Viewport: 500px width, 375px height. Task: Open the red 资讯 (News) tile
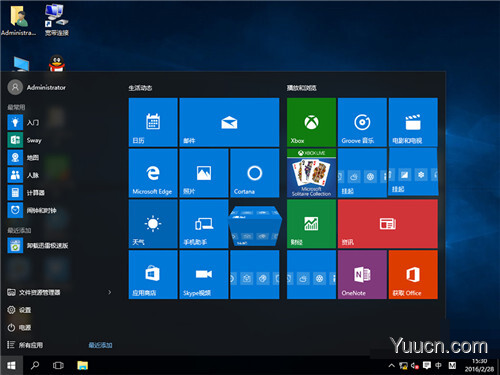click(388, 224)
